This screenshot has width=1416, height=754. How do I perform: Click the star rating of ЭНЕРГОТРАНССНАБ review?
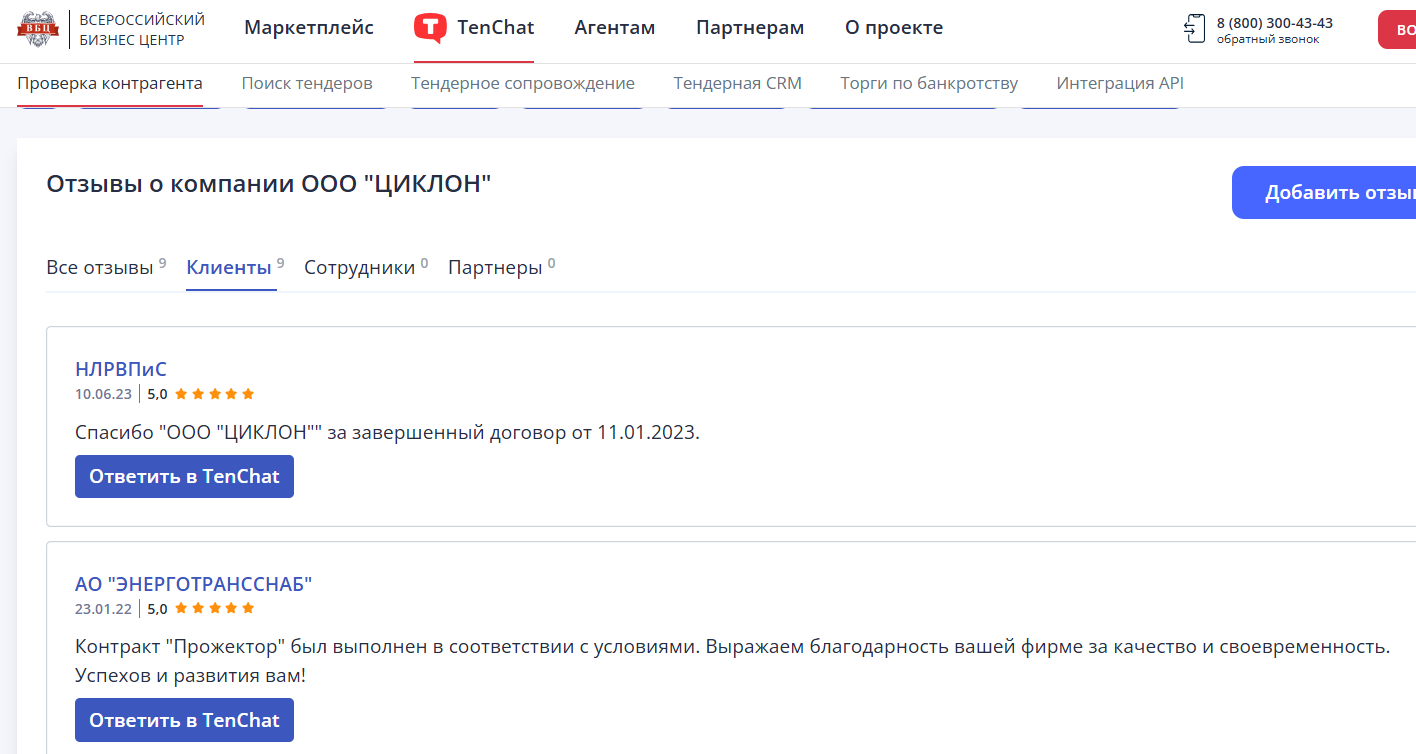click(214, 608)
